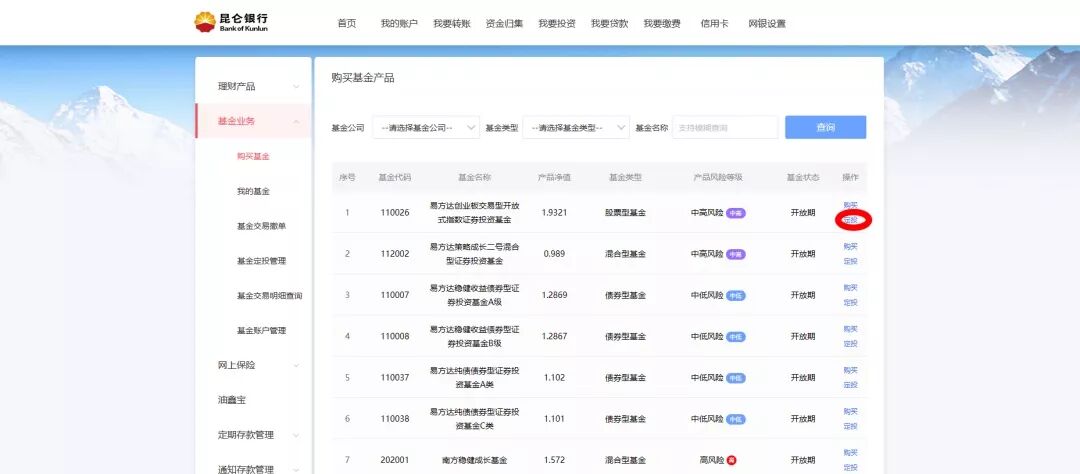Open the 基金公司 dropdown
This screenshot has height=474, width=1080.
coord(426,127)
